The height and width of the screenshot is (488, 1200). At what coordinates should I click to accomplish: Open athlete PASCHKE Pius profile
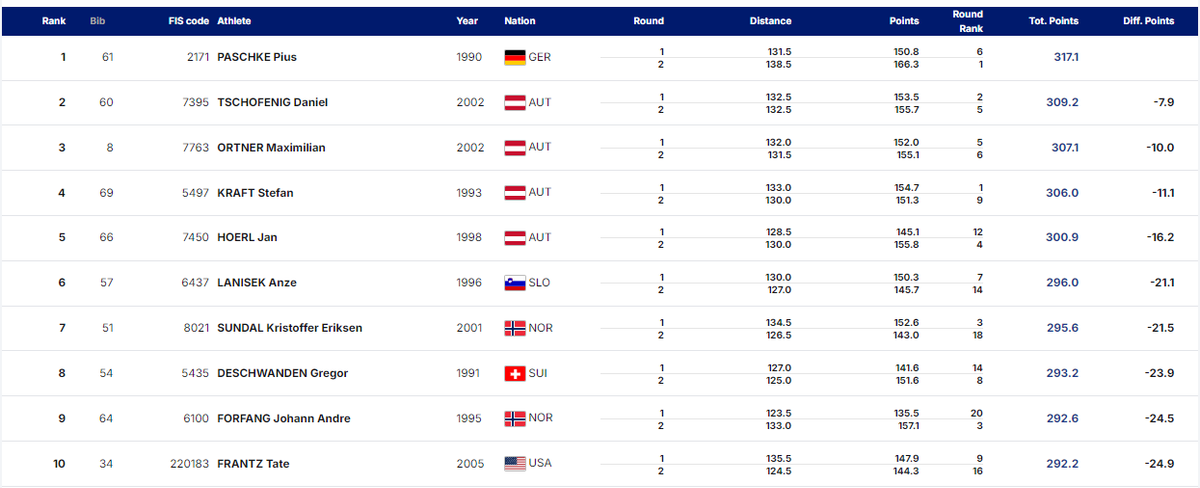tap(257, 58)
